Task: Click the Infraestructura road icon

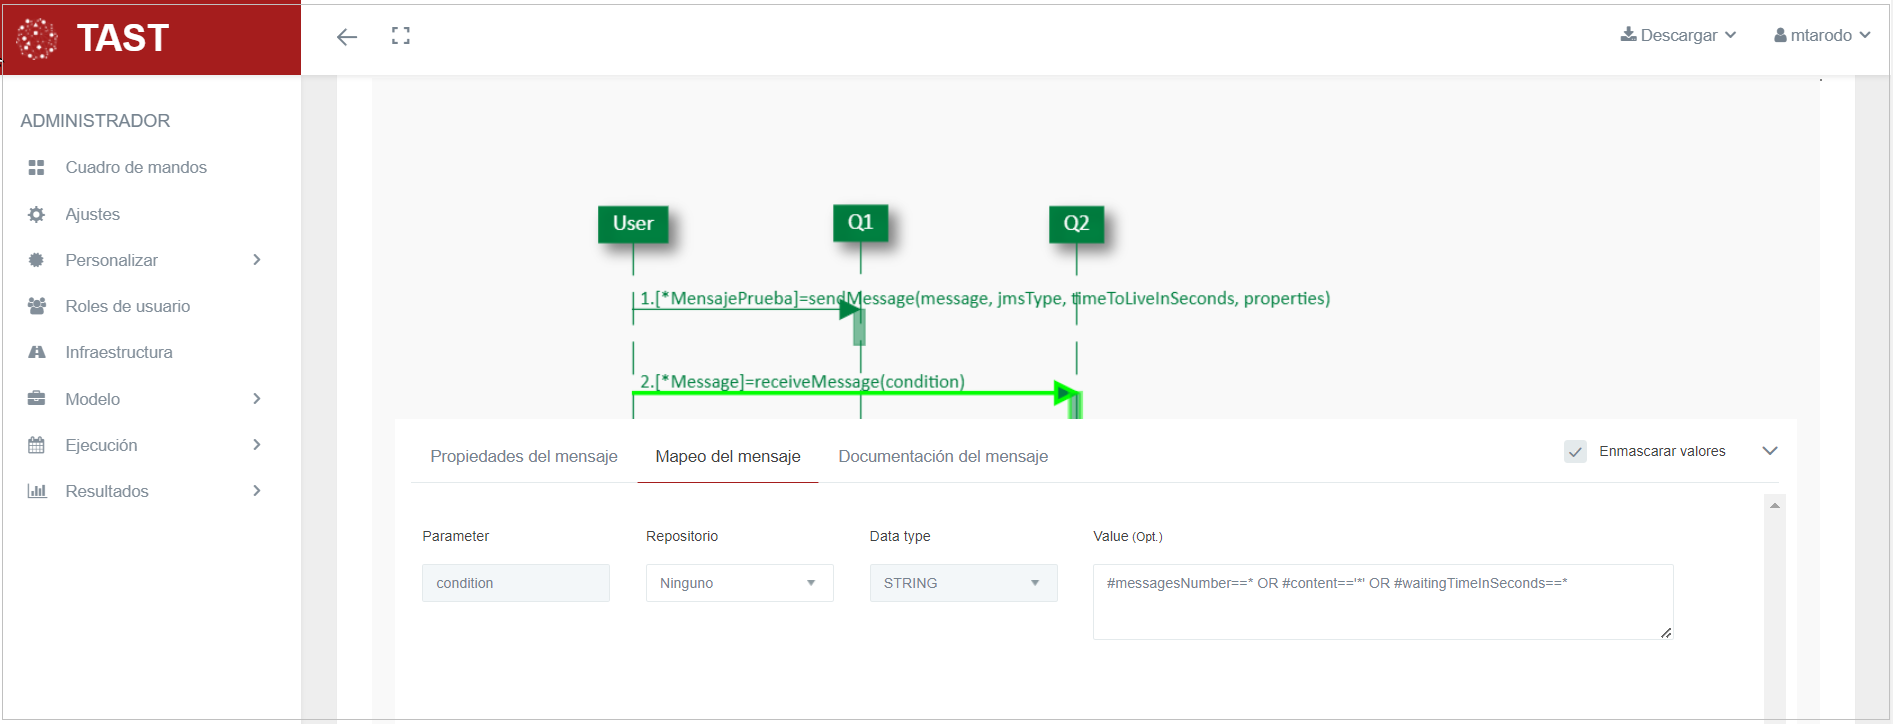Action: [37, 352]
